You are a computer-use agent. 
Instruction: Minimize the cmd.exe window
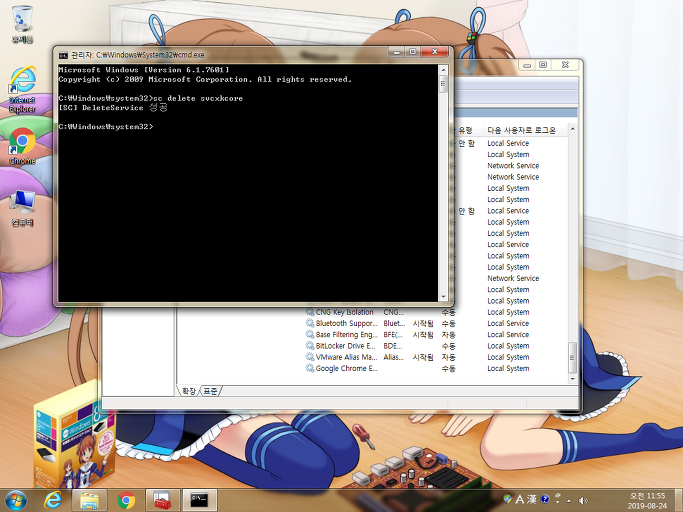pos(396,52)
